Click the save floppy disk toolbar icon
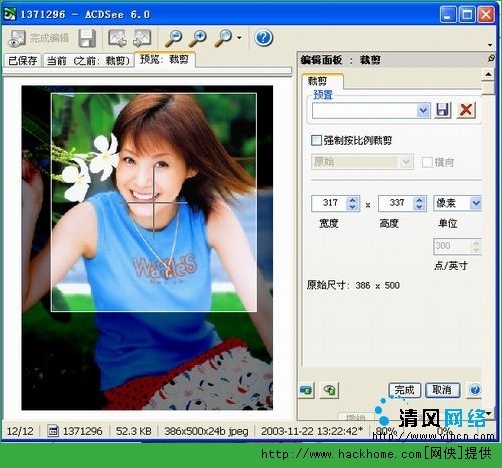Viewport: 502px width, 468px height. pos(87,38)
